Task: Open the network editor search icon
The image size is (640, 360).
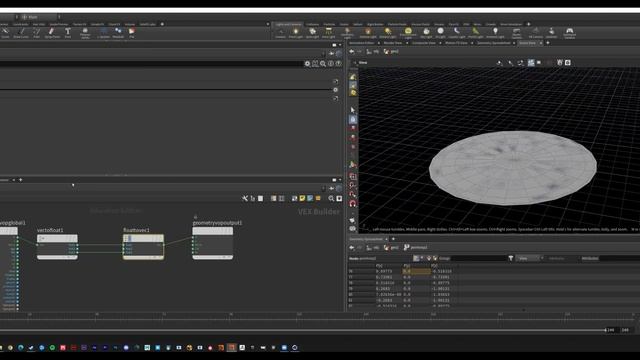Action: point(331,198)
